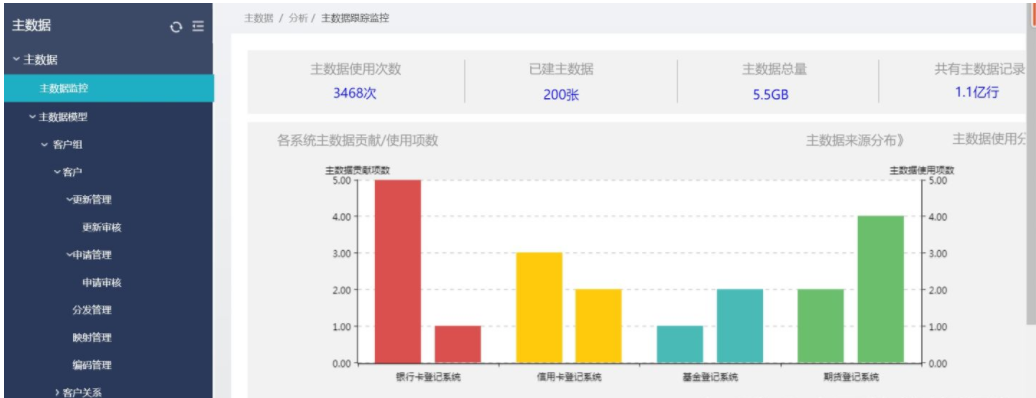Click 主数据跟踪监控 breadcrumb item
The width and height of the screenshot is (1036, 398).
pyautogui.click(x=355, y=19)
